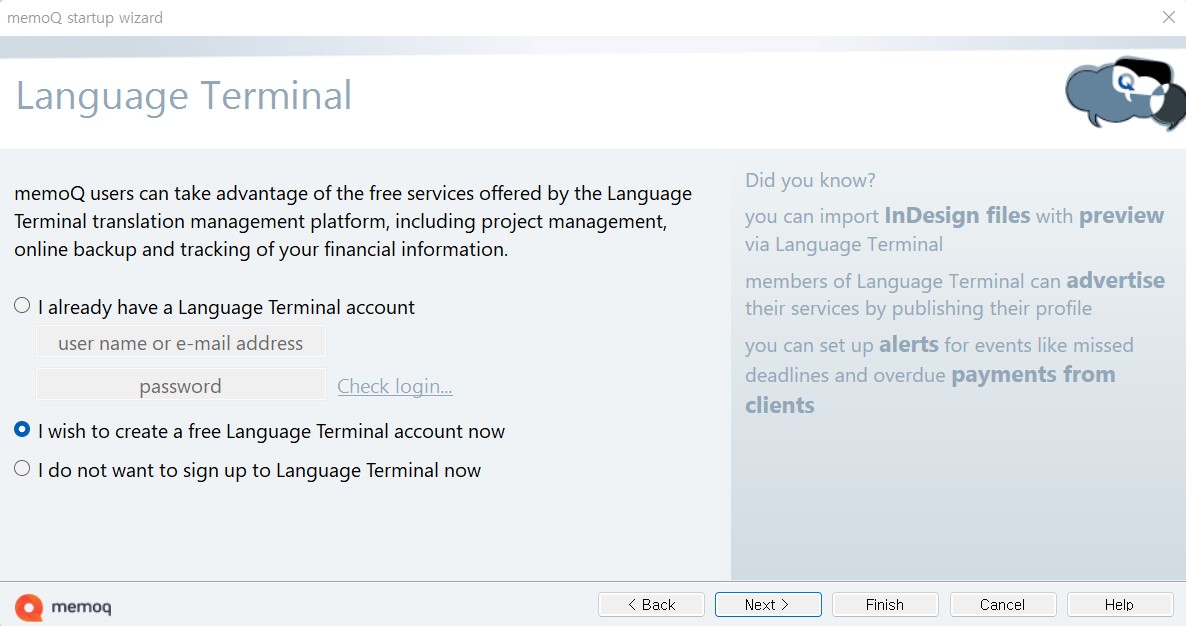Close the memoQ startup wizard window
Image resolution: width=1186 pixels, height=626 pixels.
[x=1168, y=17]
